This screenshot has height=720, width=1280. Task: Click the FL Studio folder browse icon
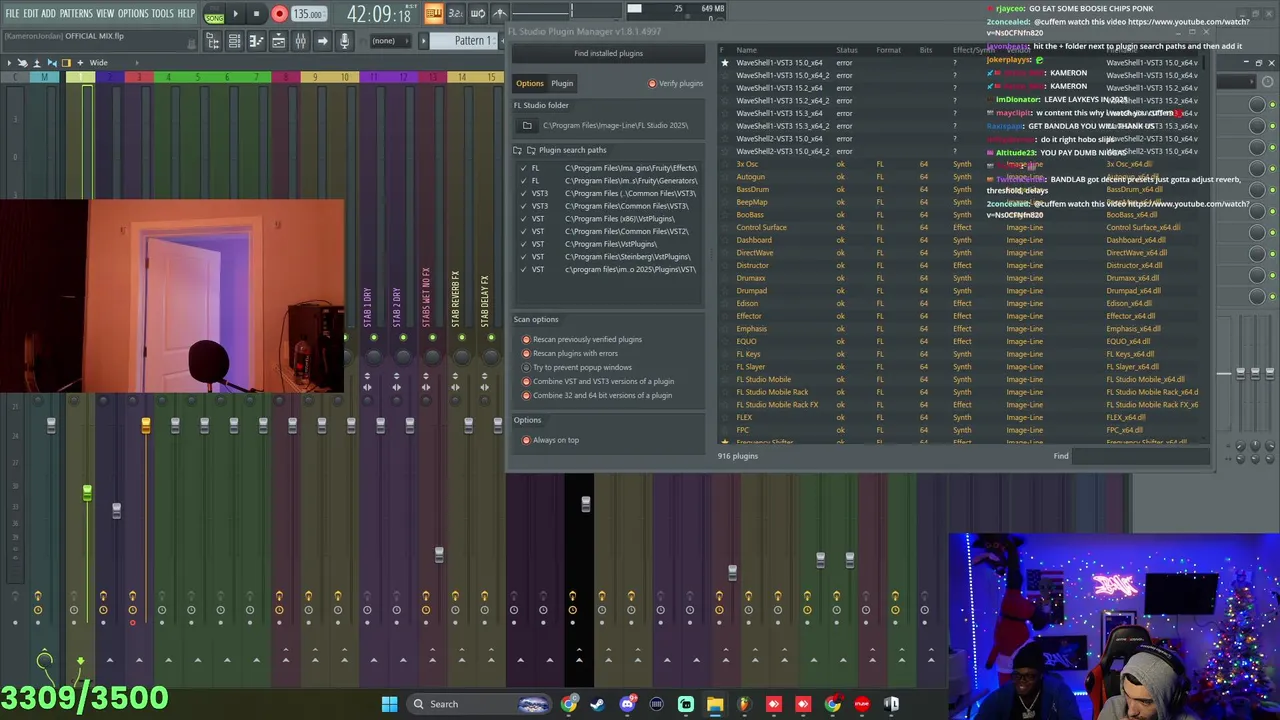tap(527, 125)
